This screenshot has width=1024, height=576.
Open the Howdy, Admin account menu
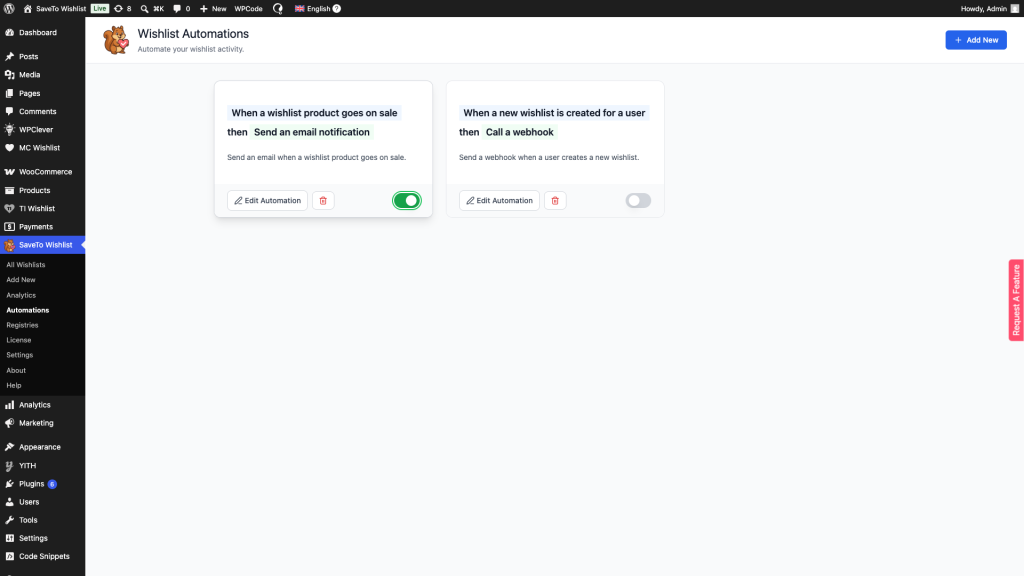click(989, 8)
